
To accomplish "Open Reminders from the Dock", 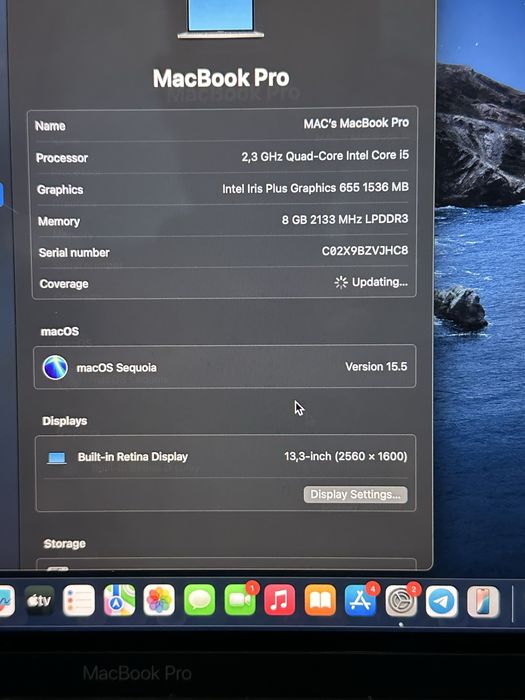I will pos(79,601).
